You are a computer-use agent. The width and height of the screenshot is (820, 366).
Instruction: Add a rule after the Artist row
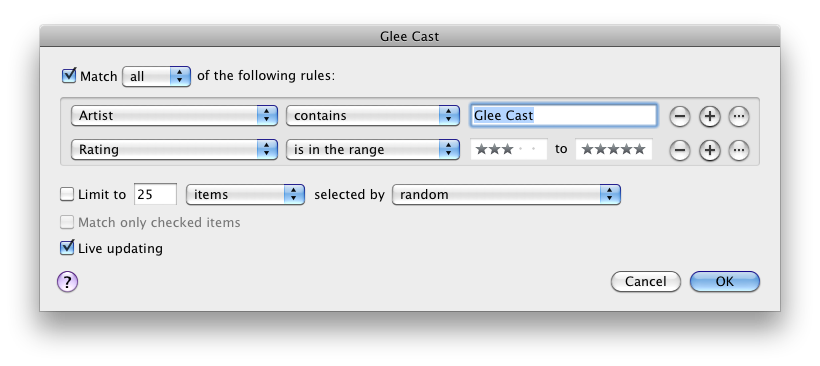click(x=709, y=117)
